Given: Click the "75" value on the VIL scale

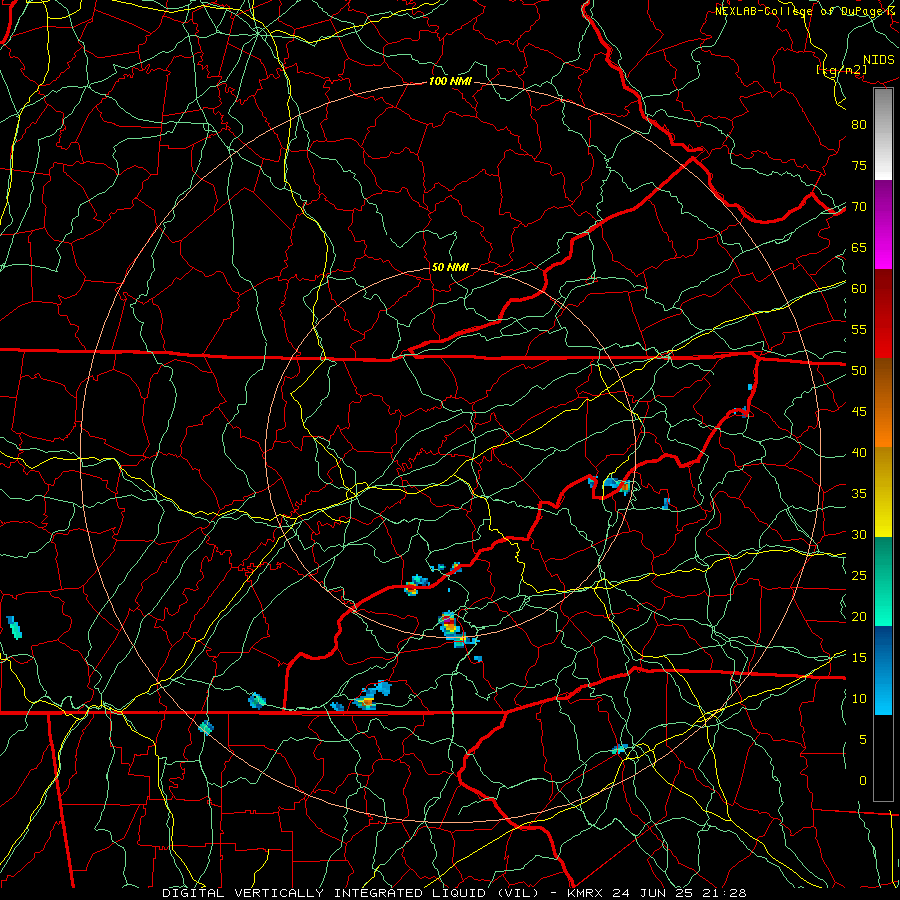Looking at the screenshot, I should [x=859, y=166].
